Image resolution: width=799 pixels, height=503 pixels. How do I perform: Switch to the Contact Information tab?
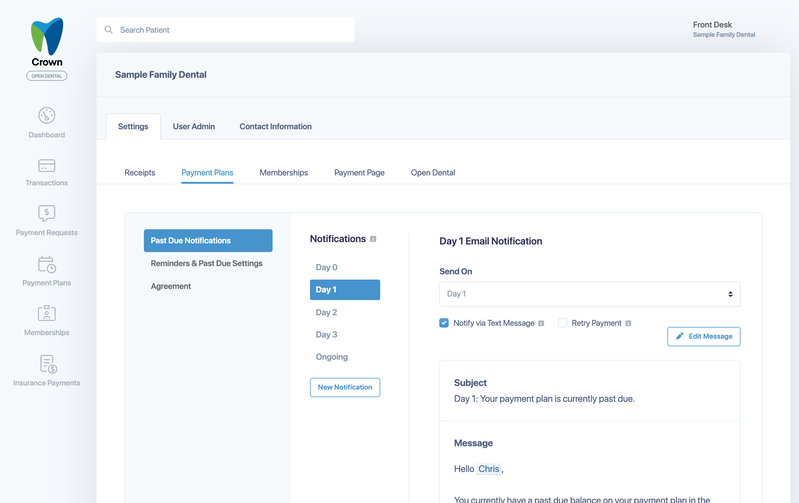276,126
